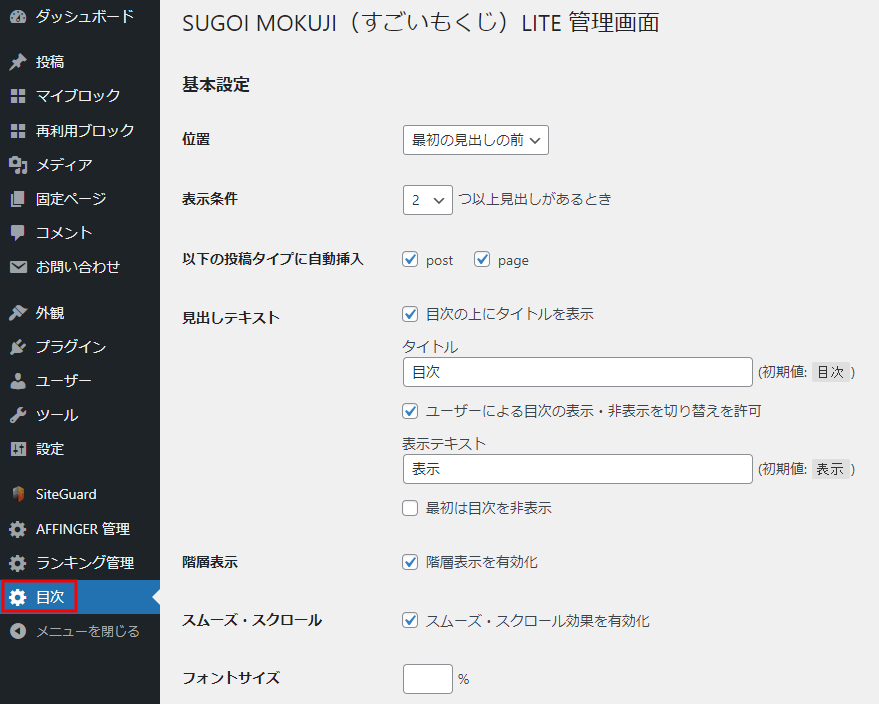Click the SiteGuard shield icon
Image resolution: width=879 pixels, height=704 pixels.
pyautogui.click(x=18, y=494)
